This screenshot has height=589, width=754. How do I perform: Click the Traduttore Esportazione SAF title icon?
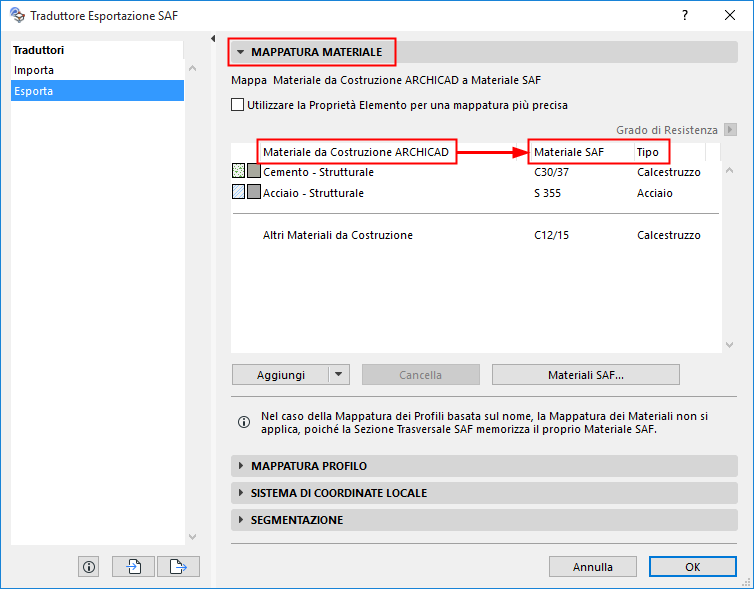pos(17,15)
